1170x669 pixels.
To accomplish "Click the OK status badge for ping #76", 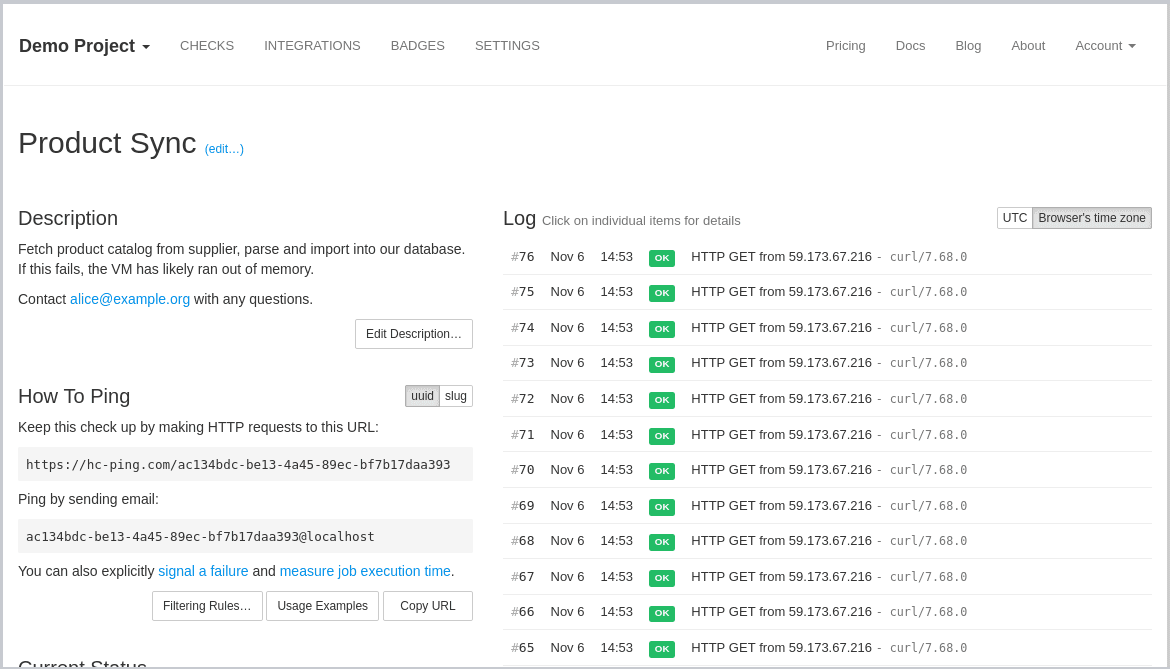I will (x=661, y=257).
